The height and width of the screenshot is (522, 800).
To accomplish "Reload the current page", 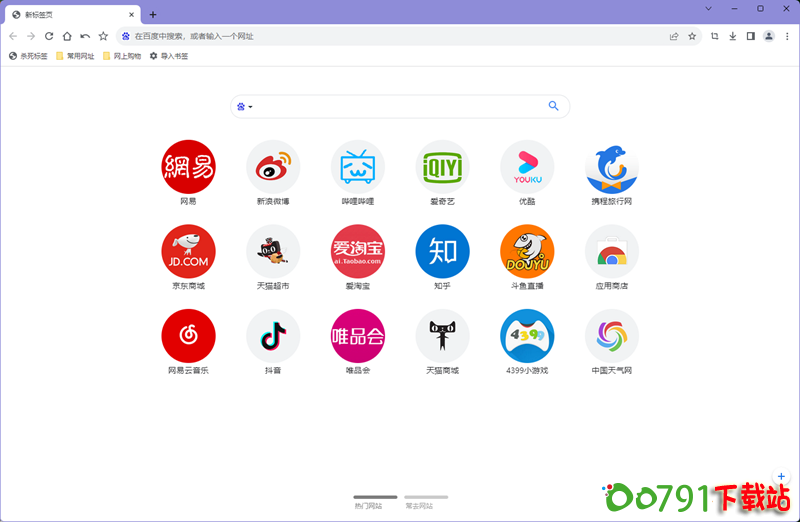I will 49,36.
